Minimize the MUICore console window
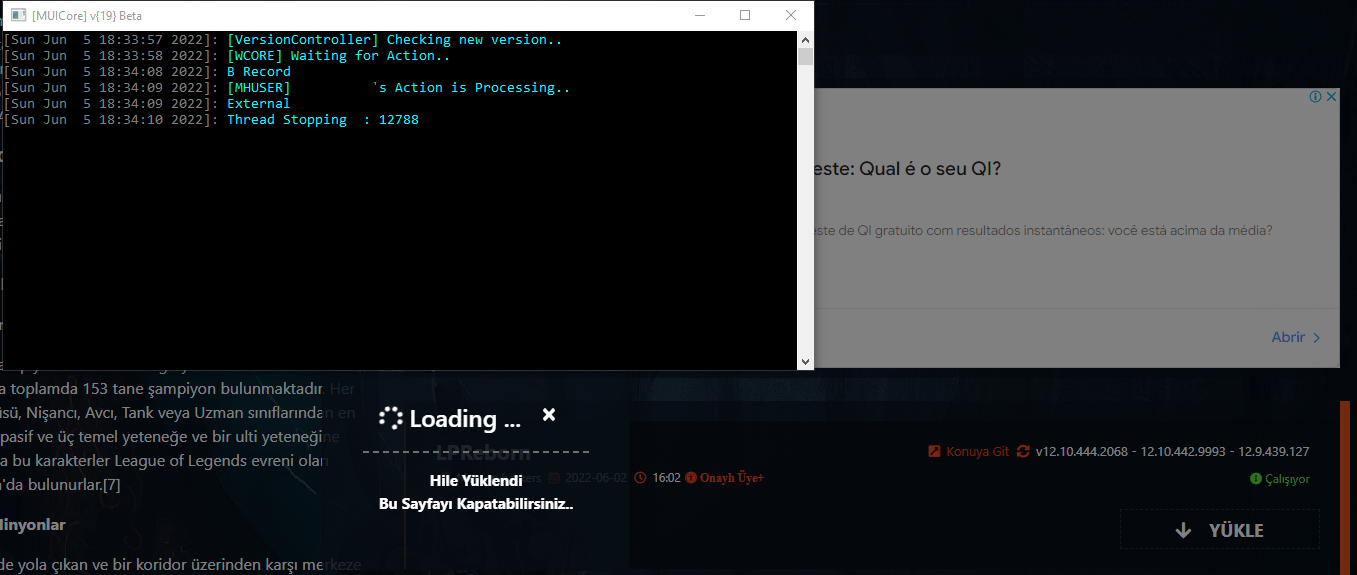The height and width of the screenshot is (575, 1357). point(699,15)
